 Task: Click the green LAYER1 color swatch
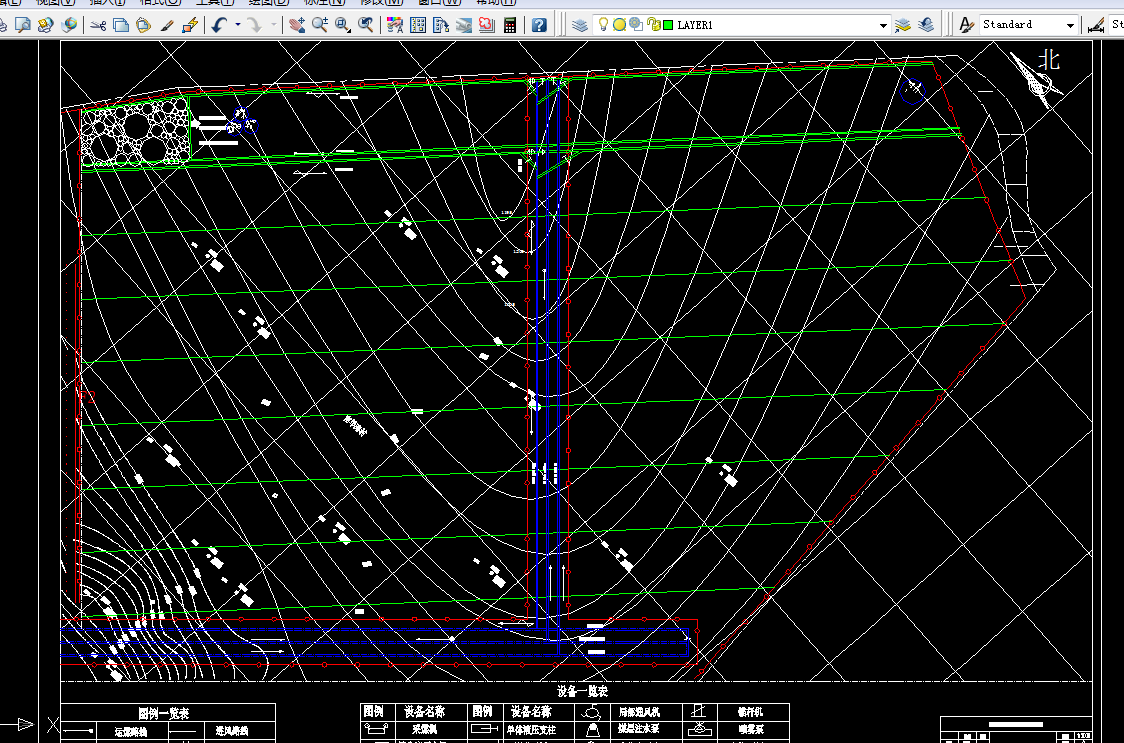click(x=667, y=25)
